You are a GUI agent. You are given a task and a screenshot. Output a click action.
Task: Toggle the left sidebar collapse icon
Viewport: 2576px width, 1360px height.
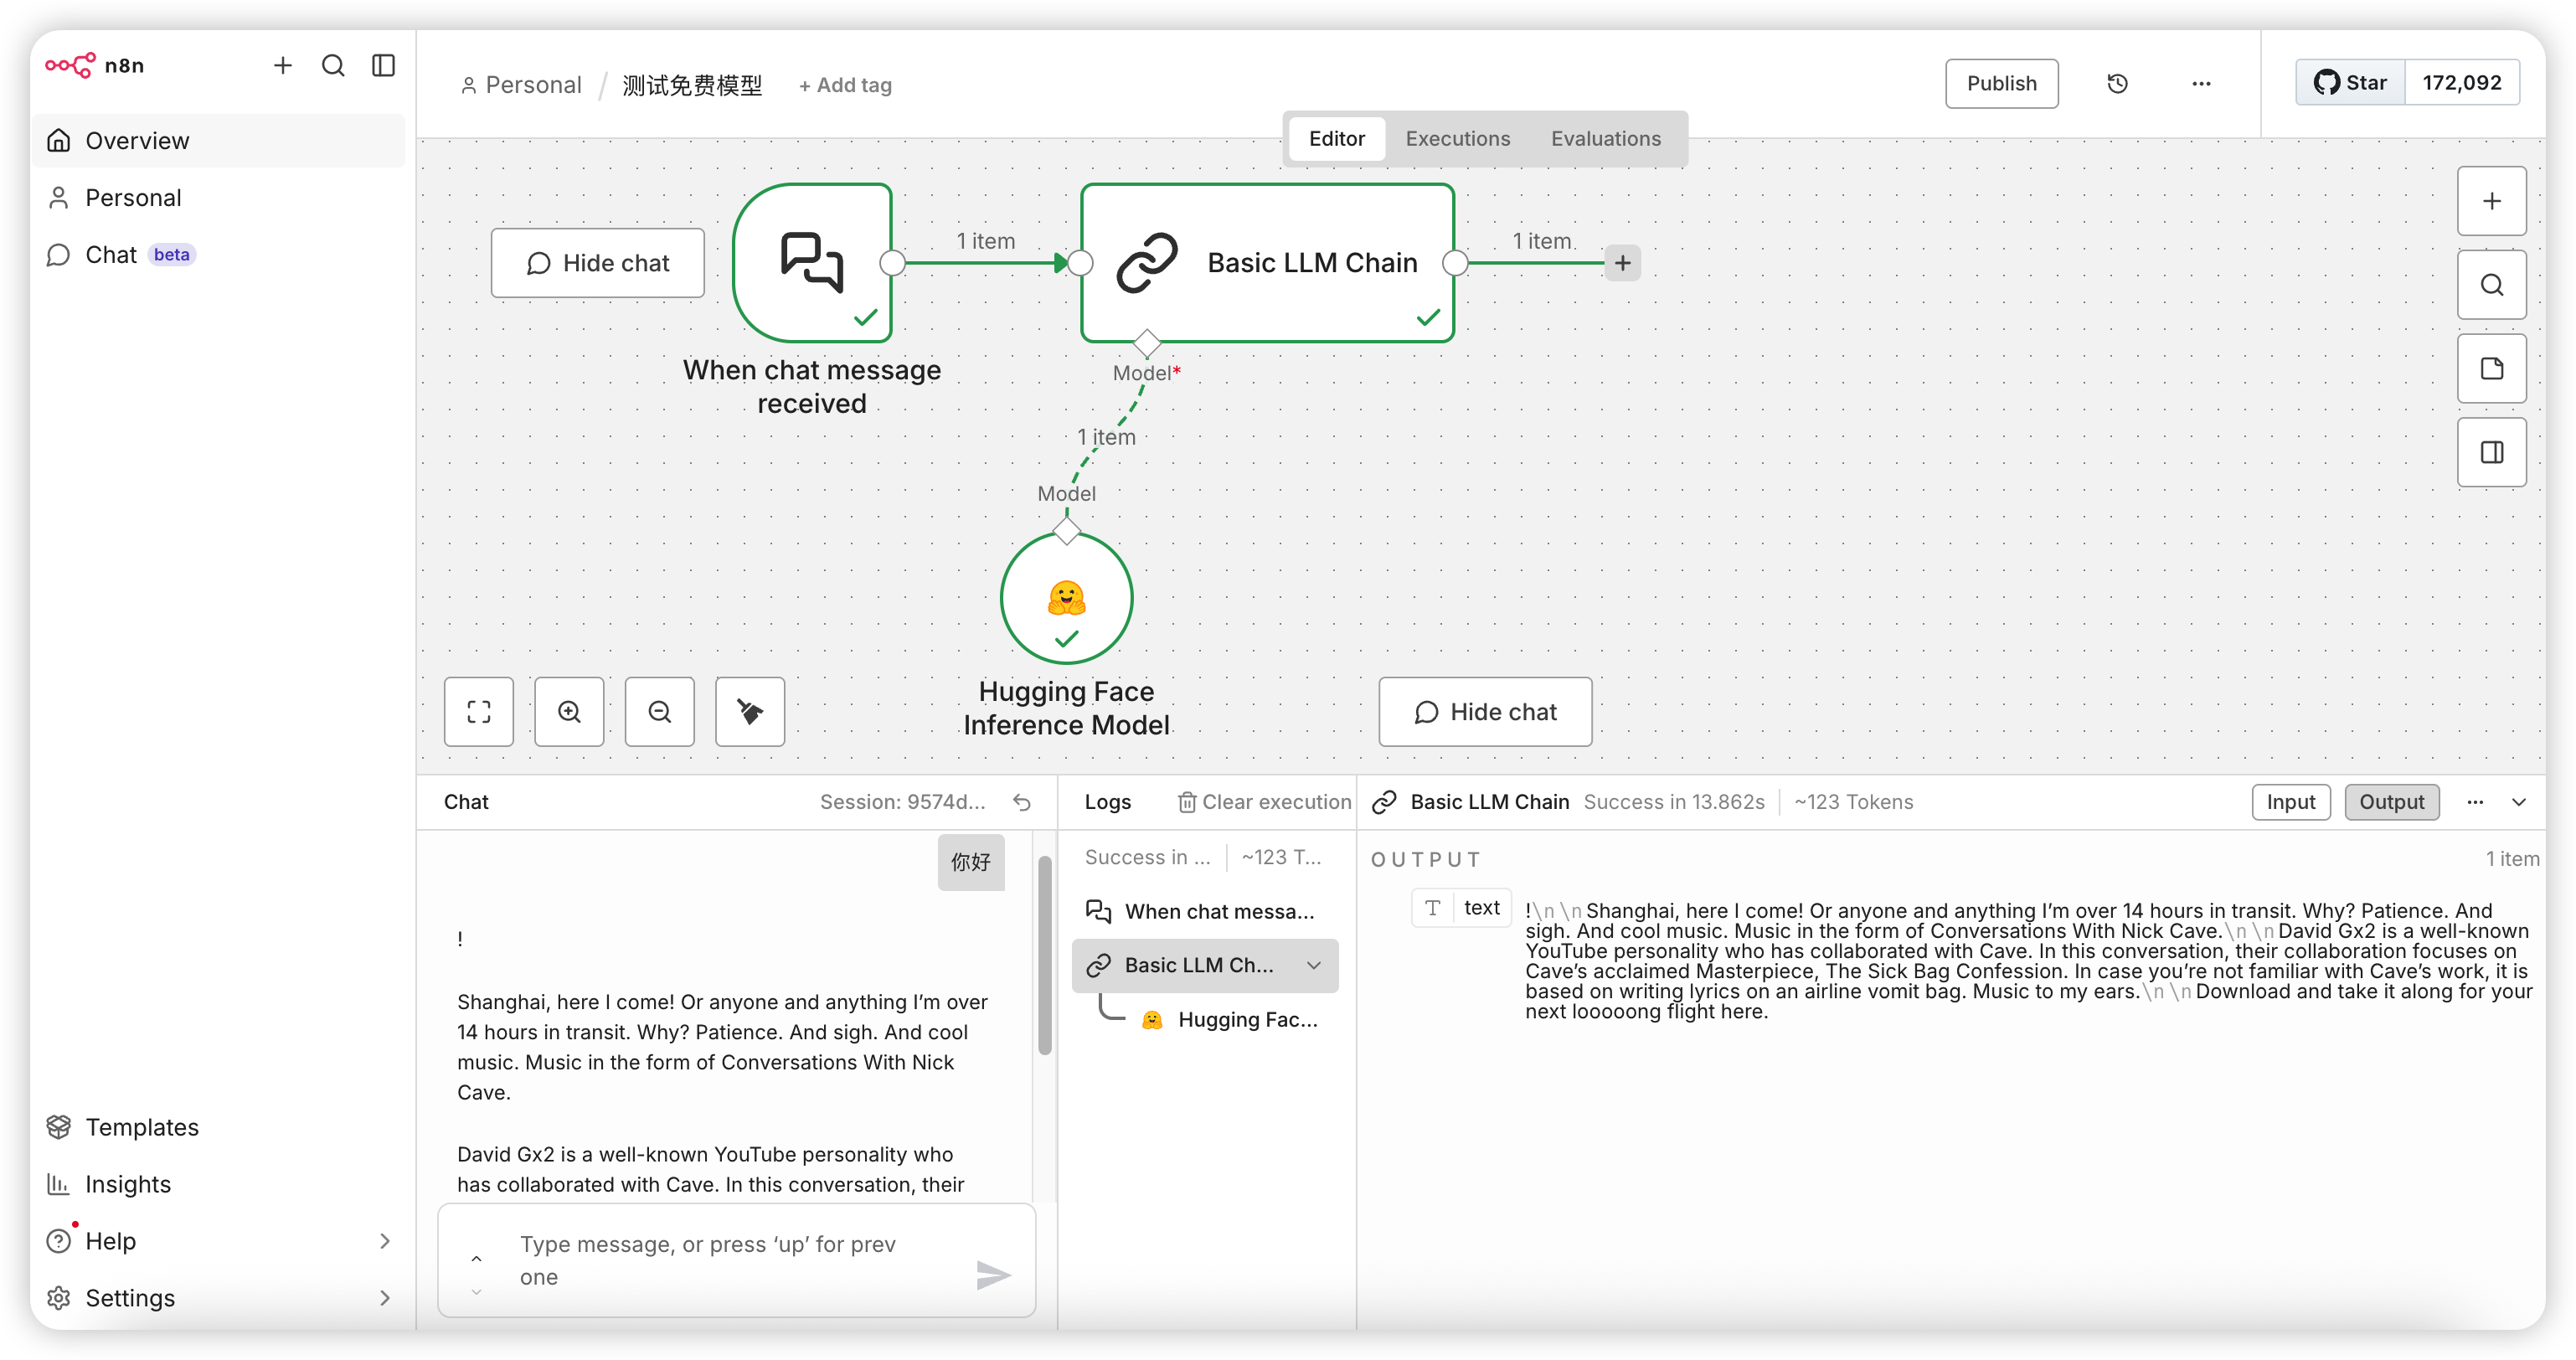tap(383, 66)
